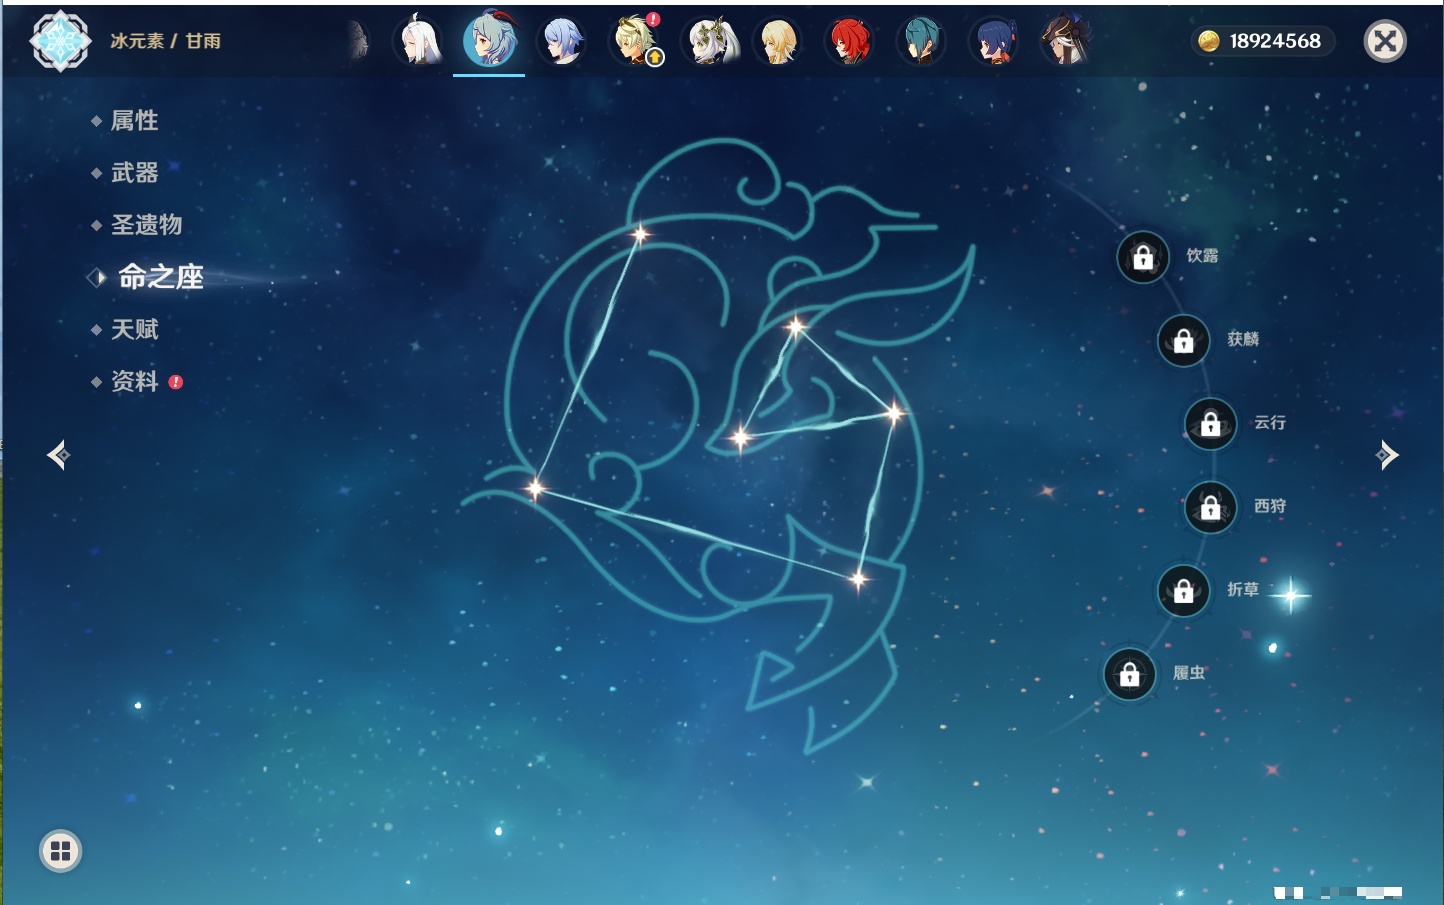
Task: Switch to previous character with left arrow
Action: (x=58, y=455)
